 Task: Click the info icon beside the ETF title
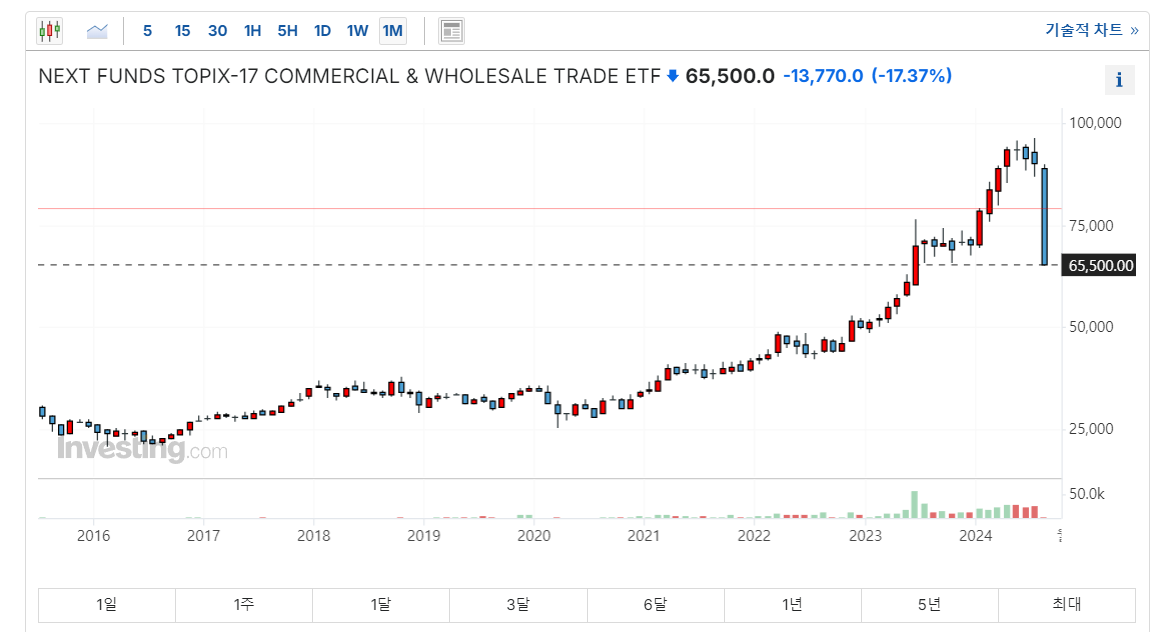1119,80
